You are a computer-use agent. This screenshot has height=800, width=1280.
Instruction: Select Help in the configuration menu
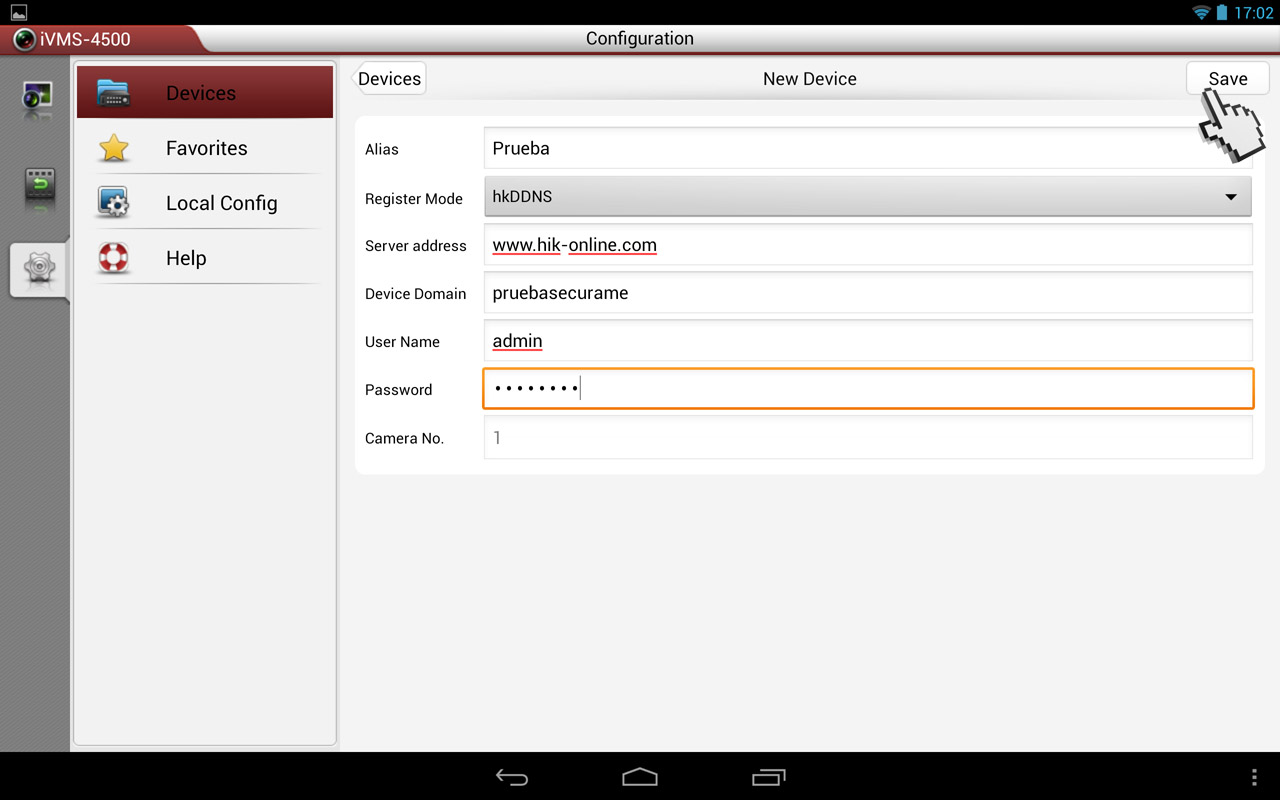[205, 258]
